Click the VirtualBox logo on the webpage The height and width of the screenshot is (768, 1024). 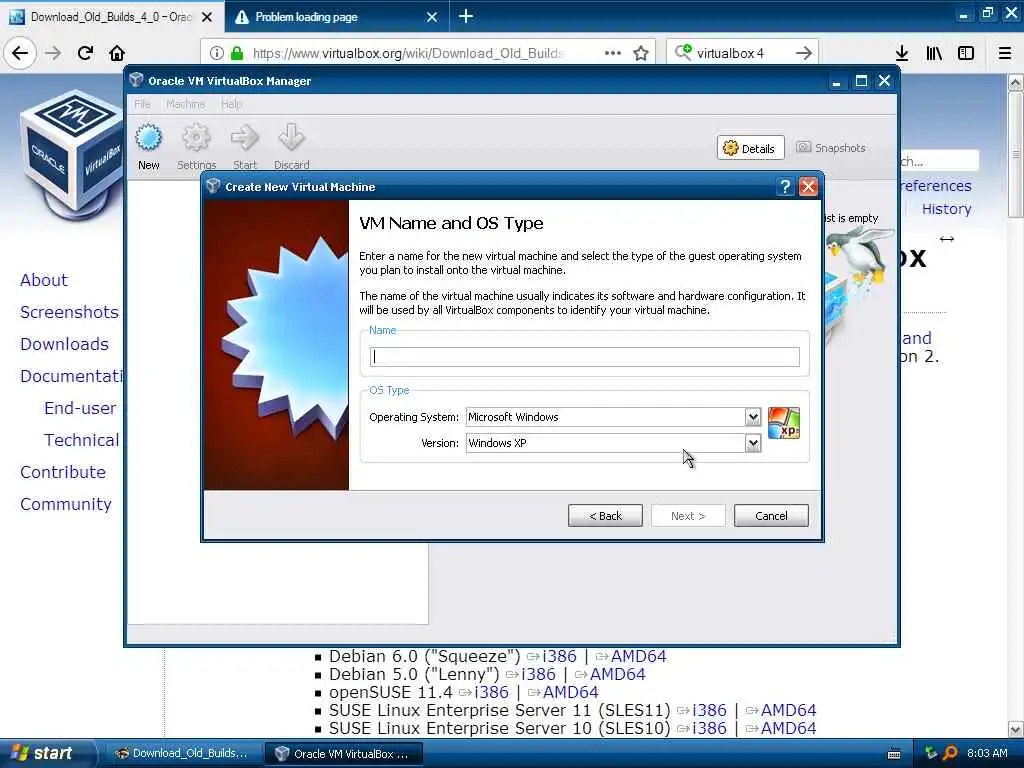tap(71, 157)
